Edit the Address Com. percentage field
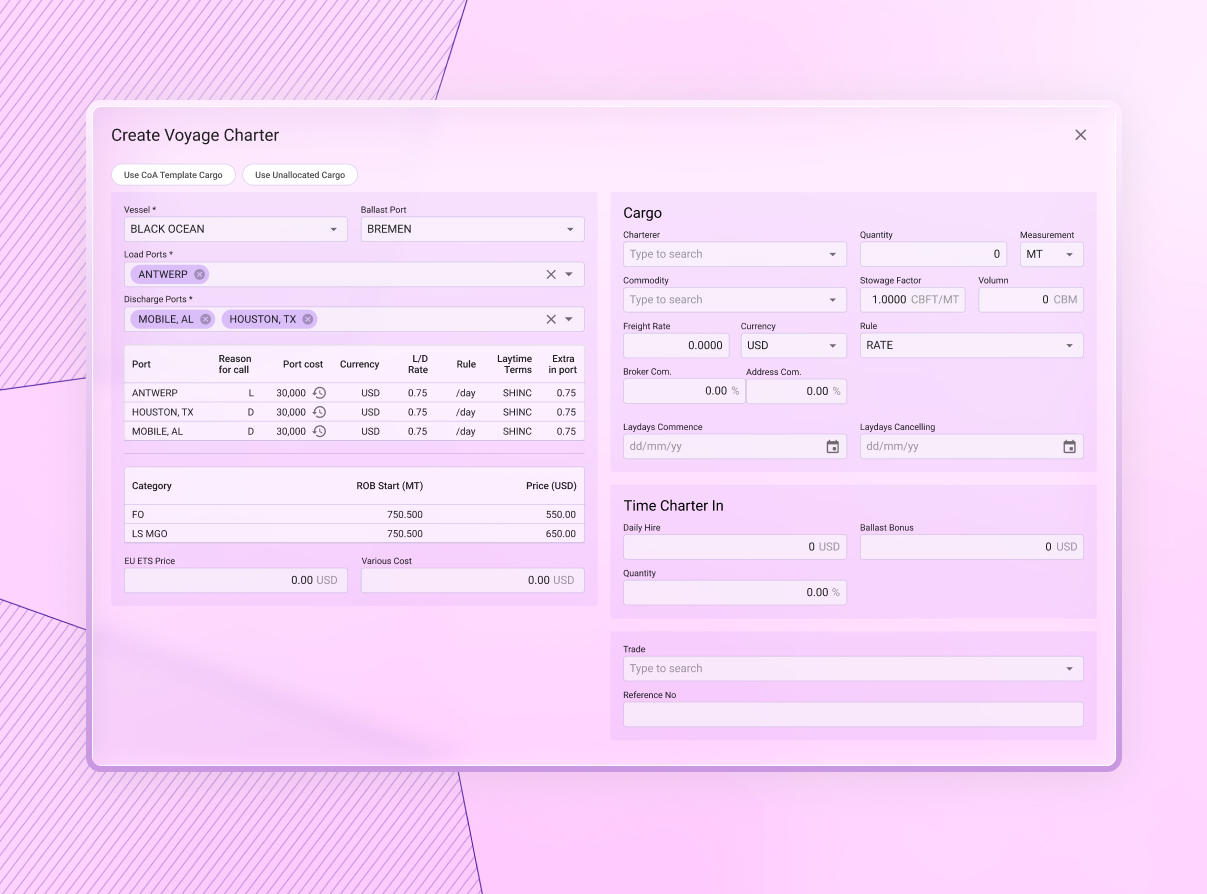The image size is (1207, 894). pos(796,391)
